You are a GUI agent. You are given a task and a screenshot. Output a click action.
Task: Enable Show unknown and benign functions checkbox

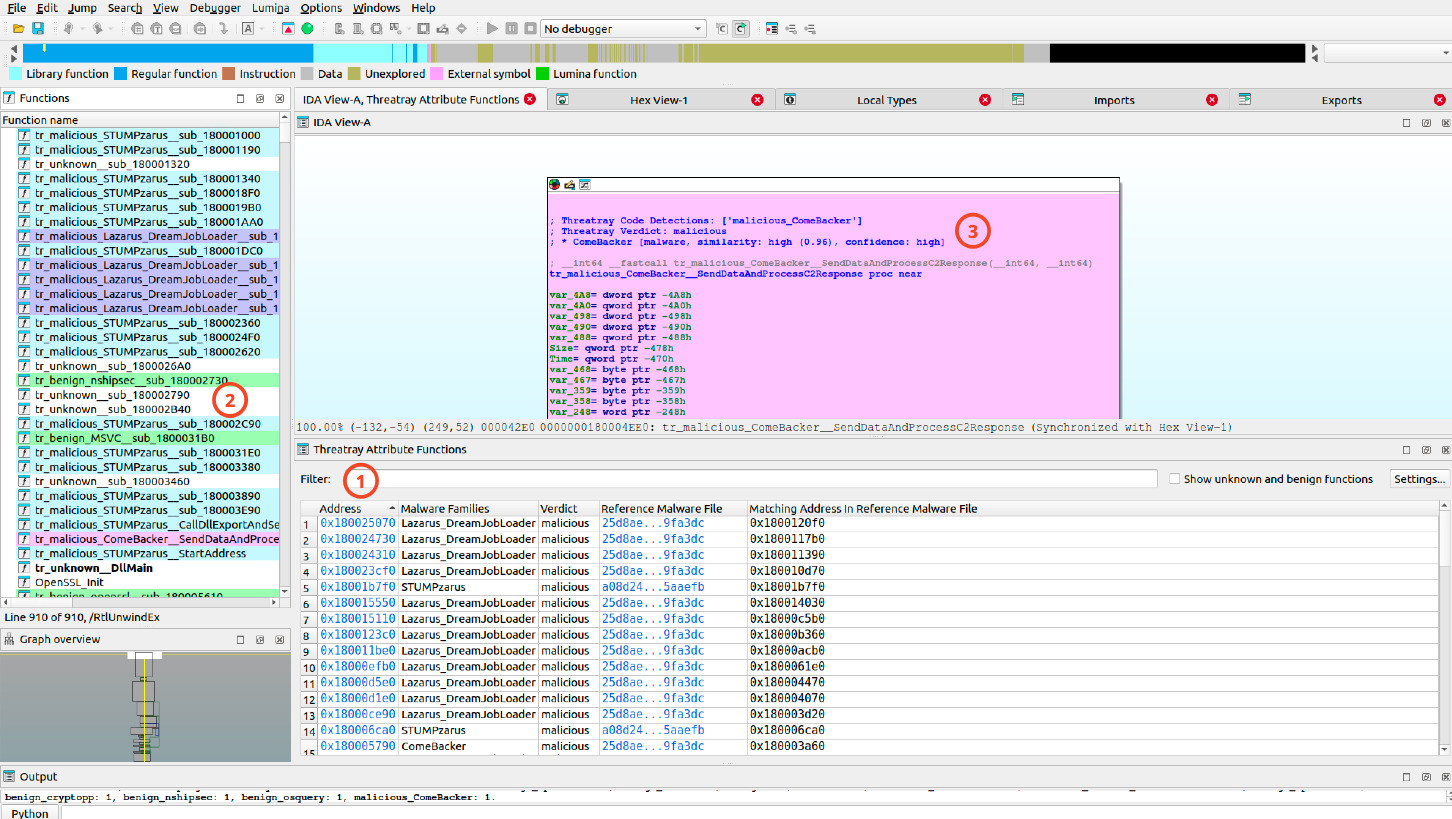coord(1175,479)
